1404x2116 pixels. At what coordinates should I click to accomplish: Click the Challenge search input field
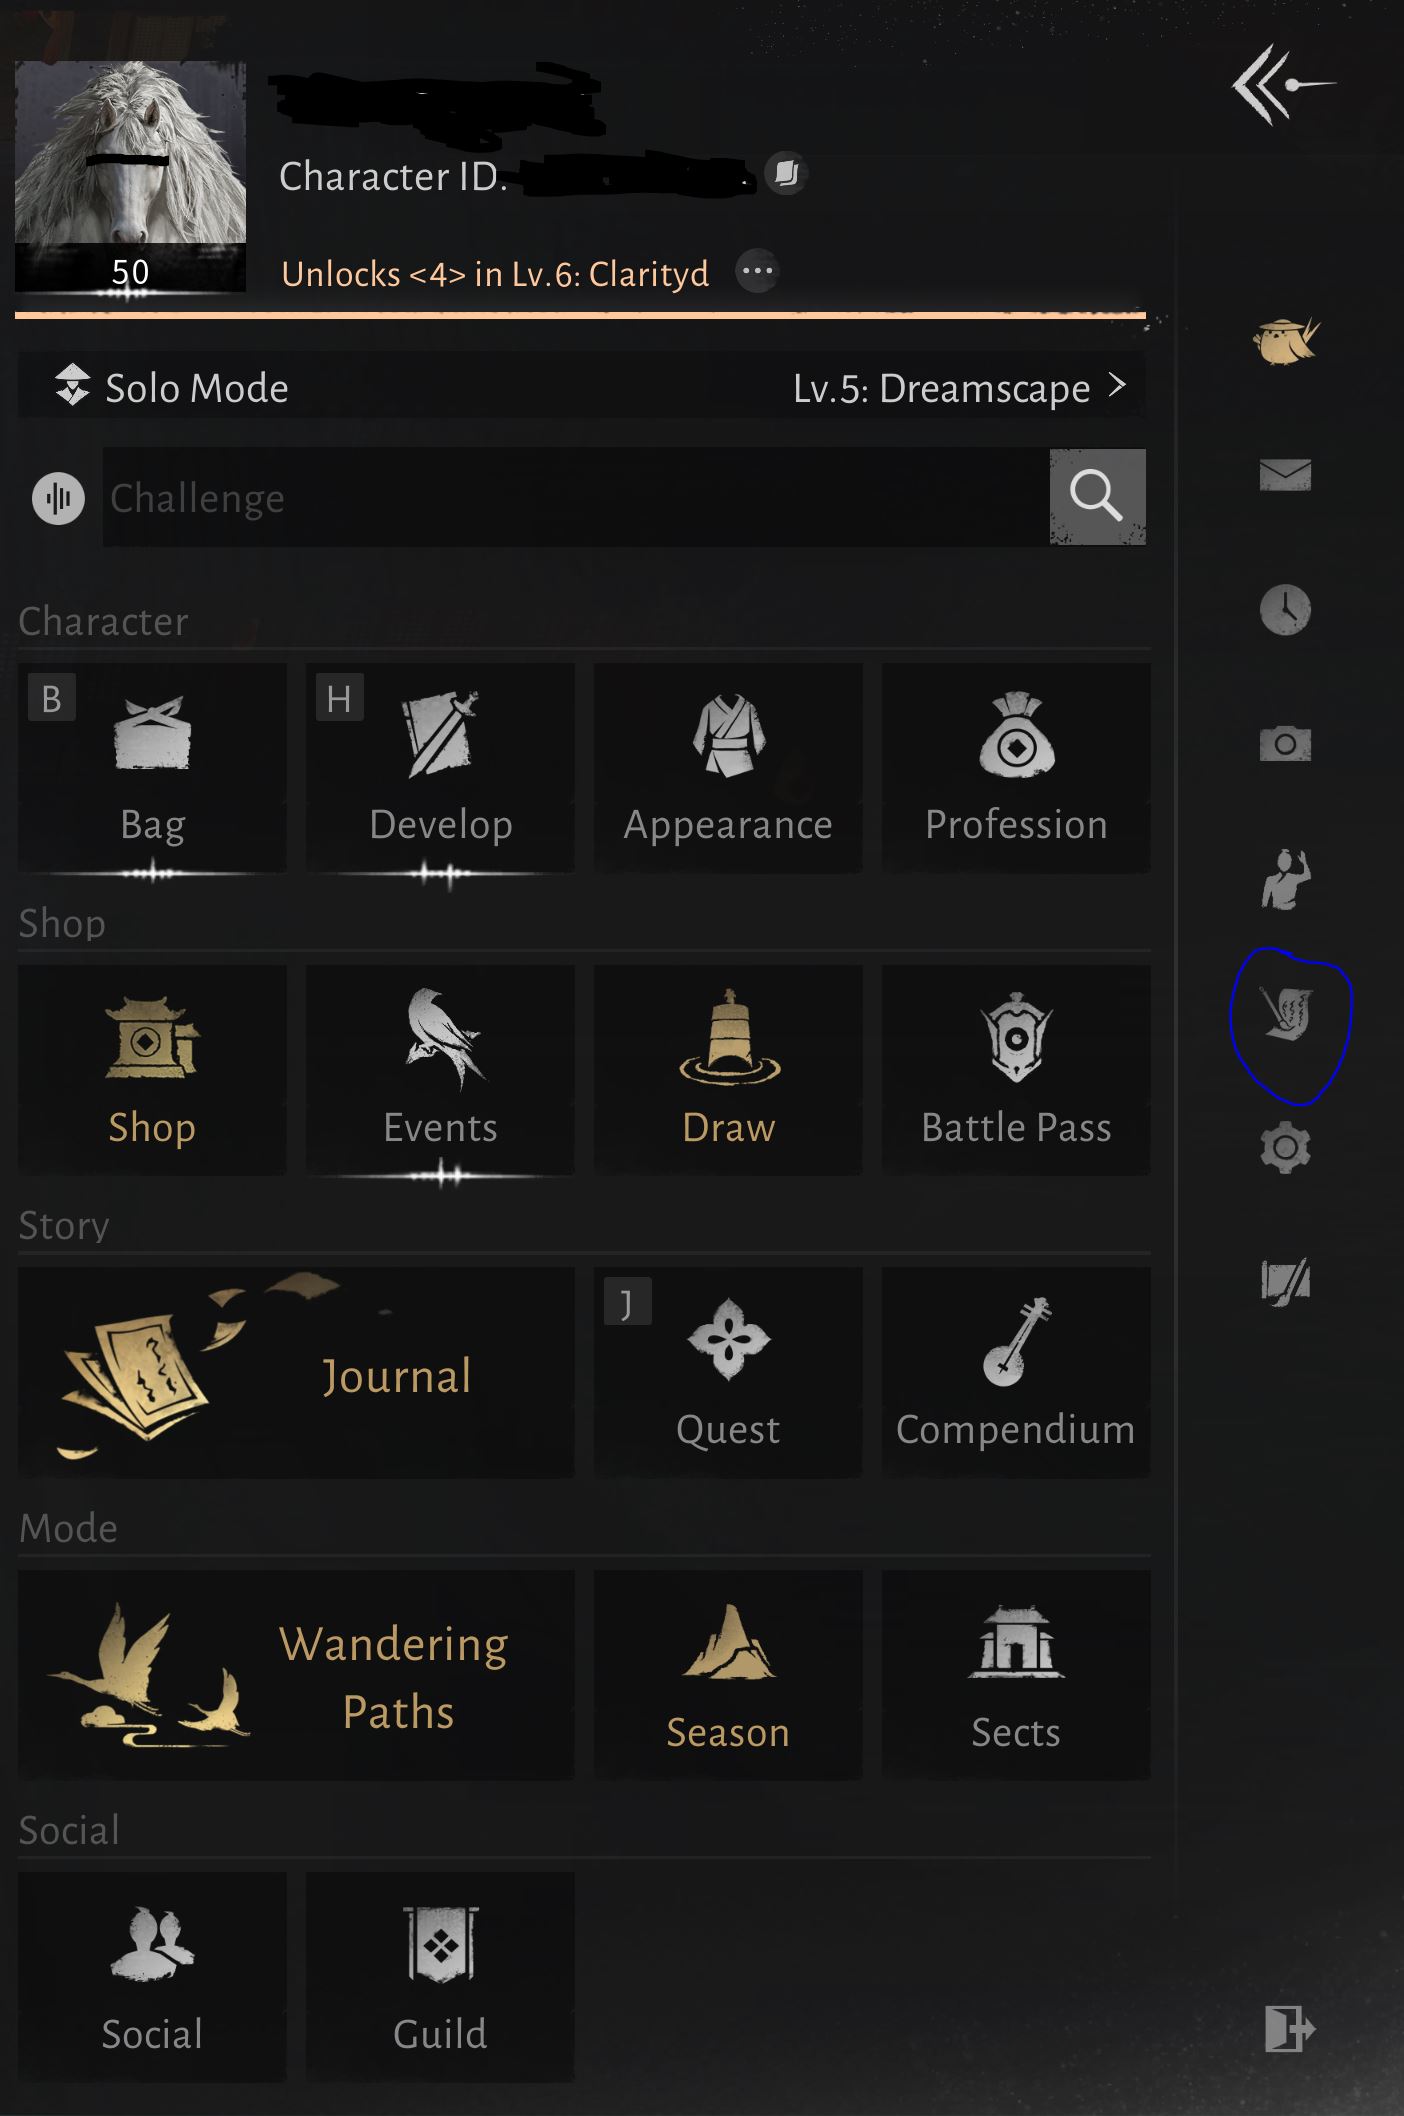point(576,497)
